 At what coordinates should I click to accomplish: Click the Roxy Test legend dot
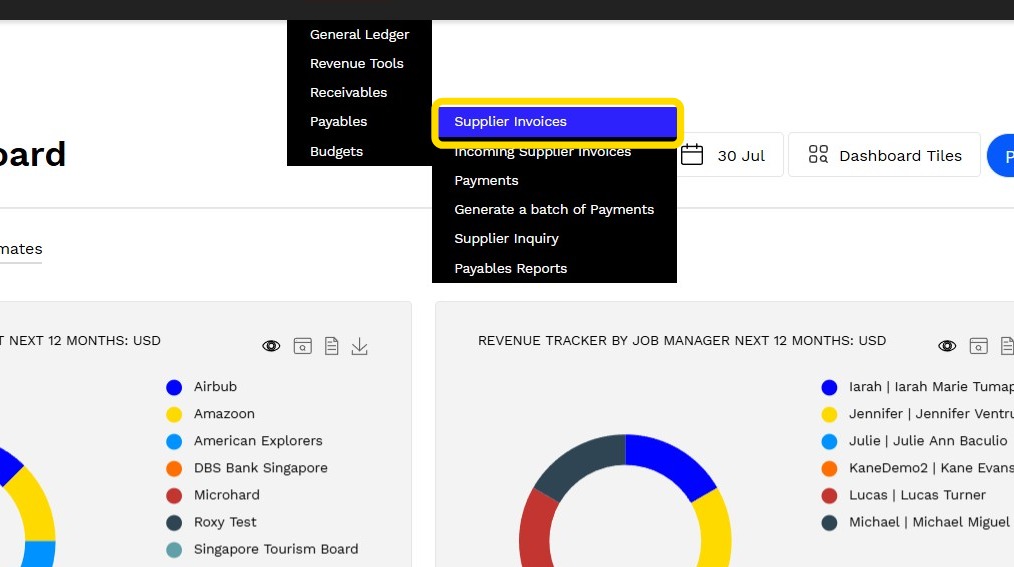[174, 523]
